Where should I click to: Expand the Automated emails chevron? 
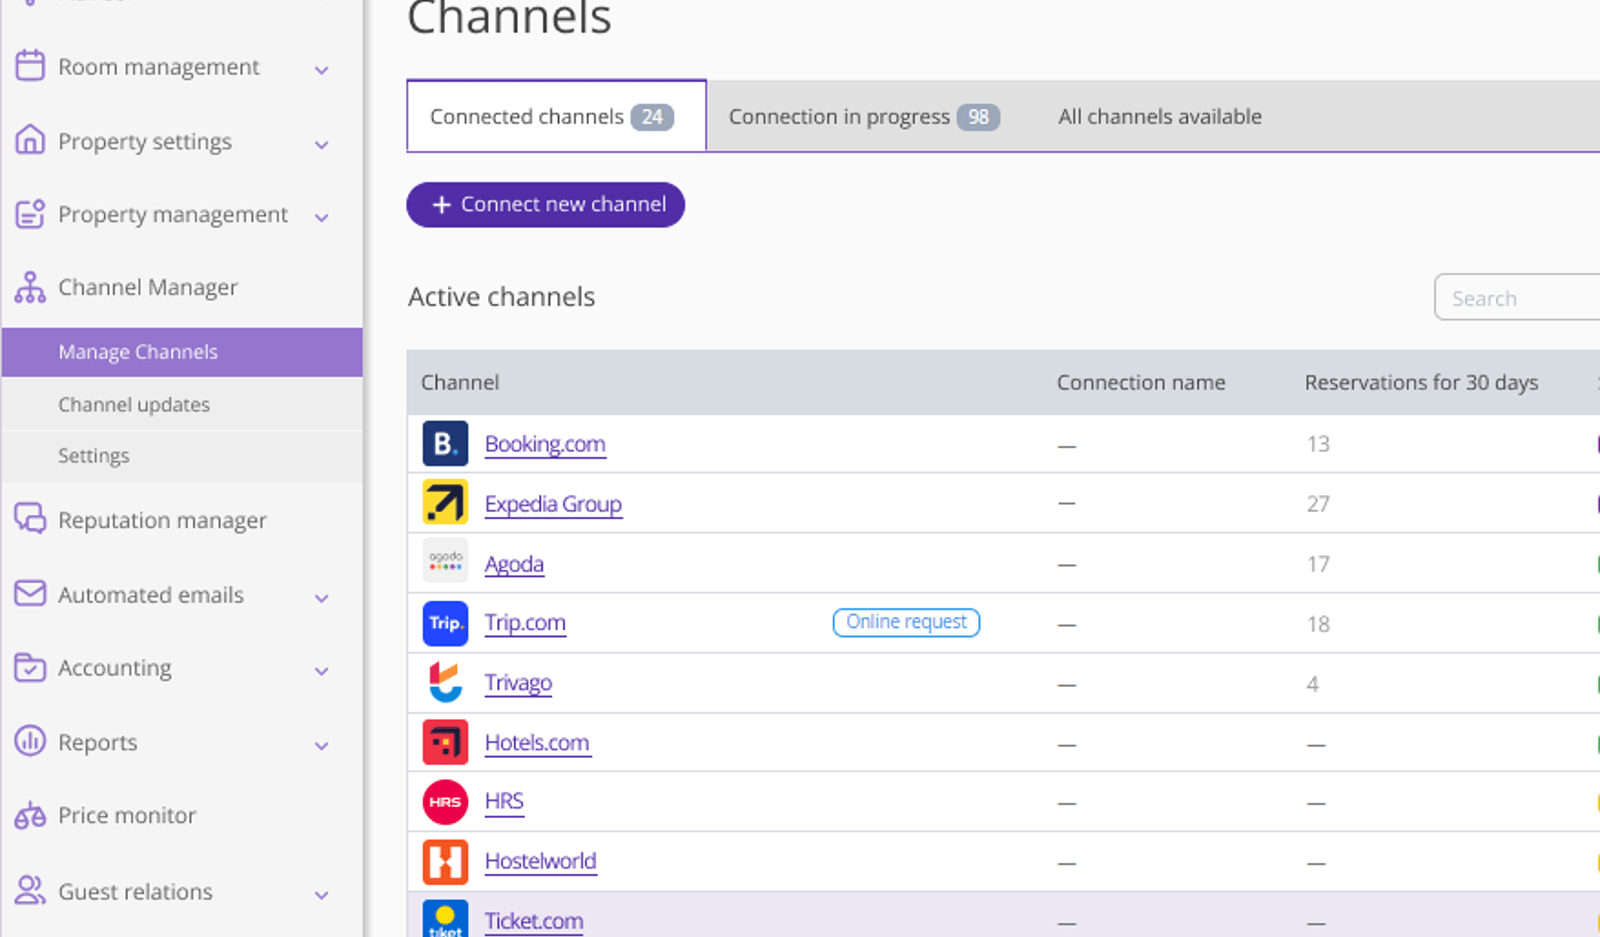pos(322,598)
